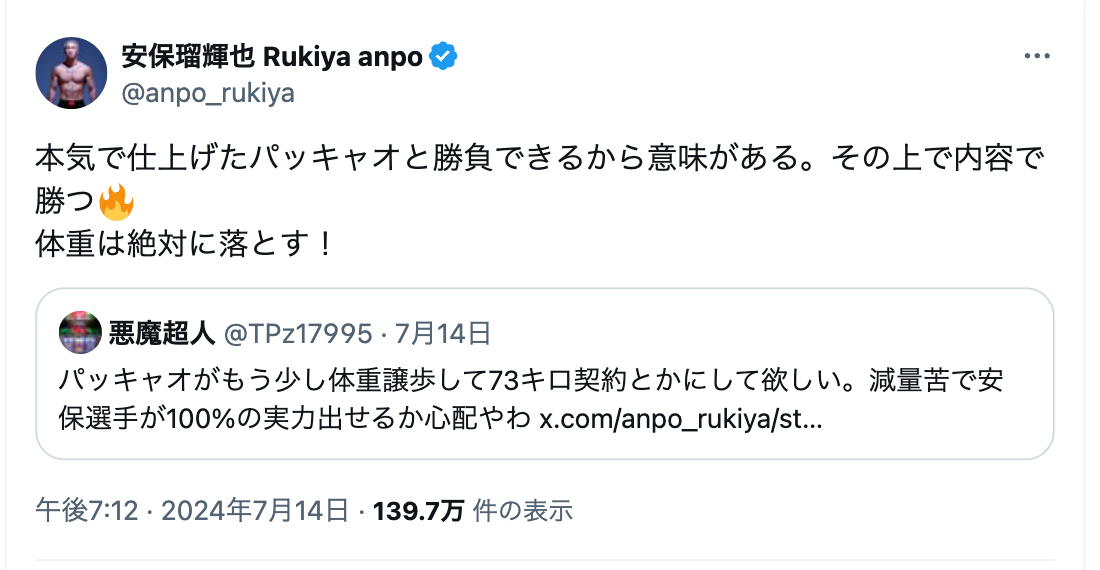This screenshot has height=570, width=1100.
Task: Click the line 体重は絶対に落とす！
Action: 183,245
